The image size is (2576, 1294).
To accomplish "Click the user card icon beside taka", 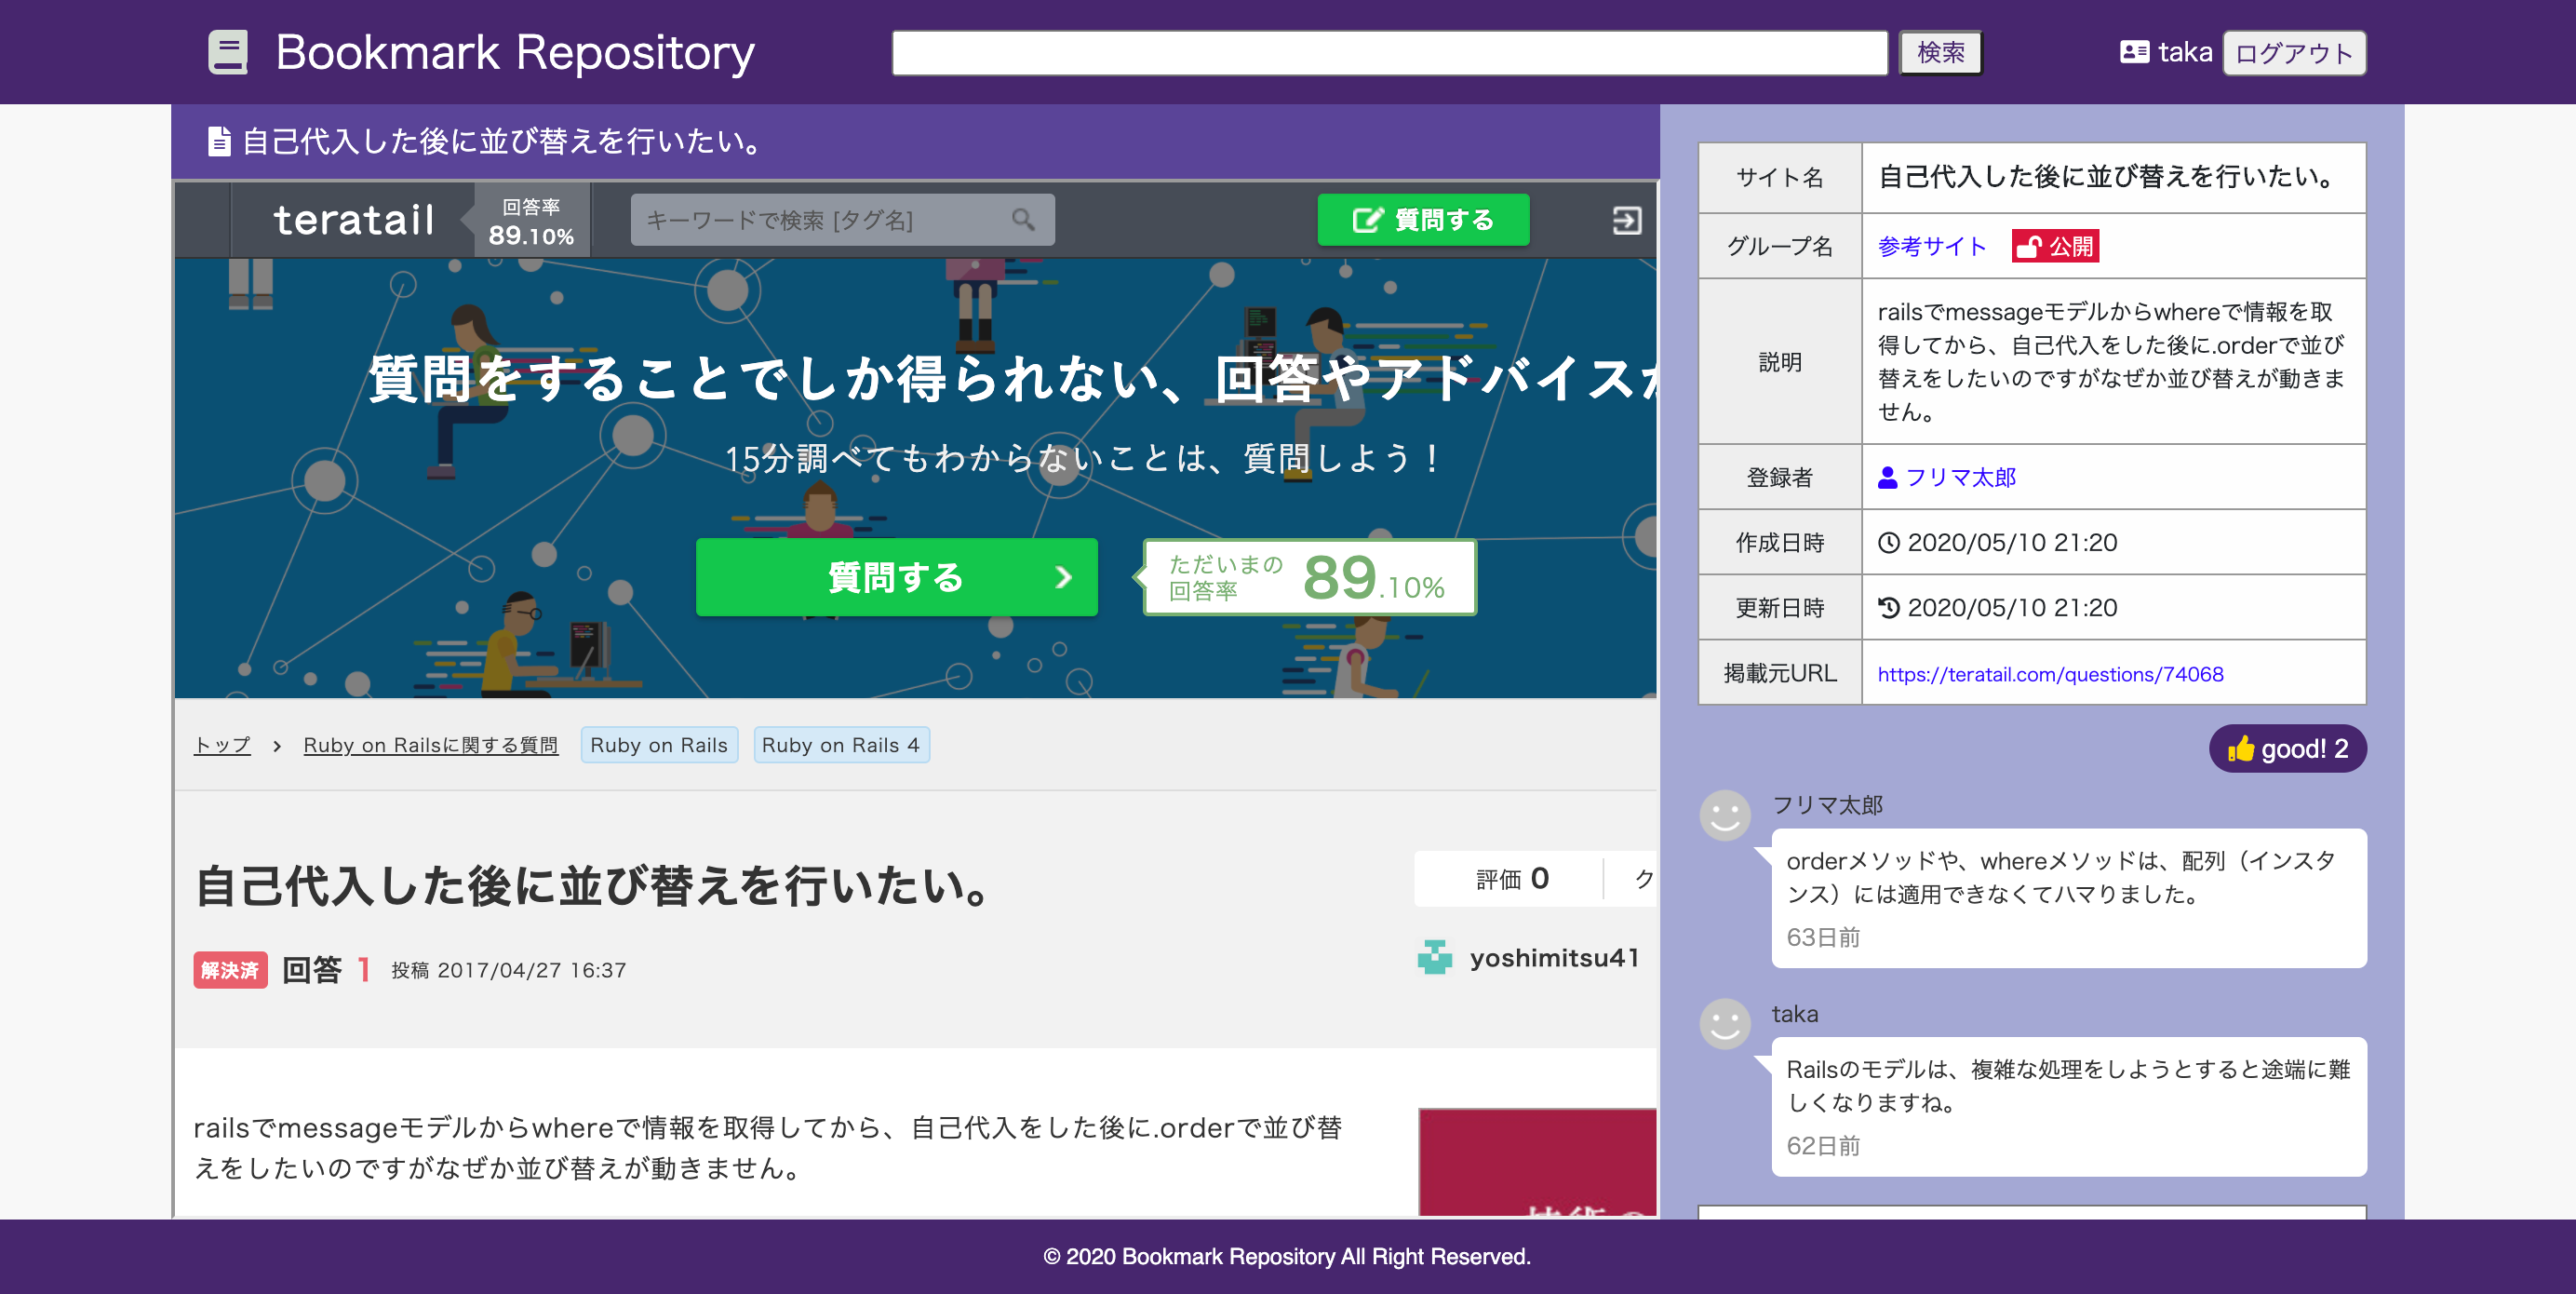I will click(x=2134, y=52).
